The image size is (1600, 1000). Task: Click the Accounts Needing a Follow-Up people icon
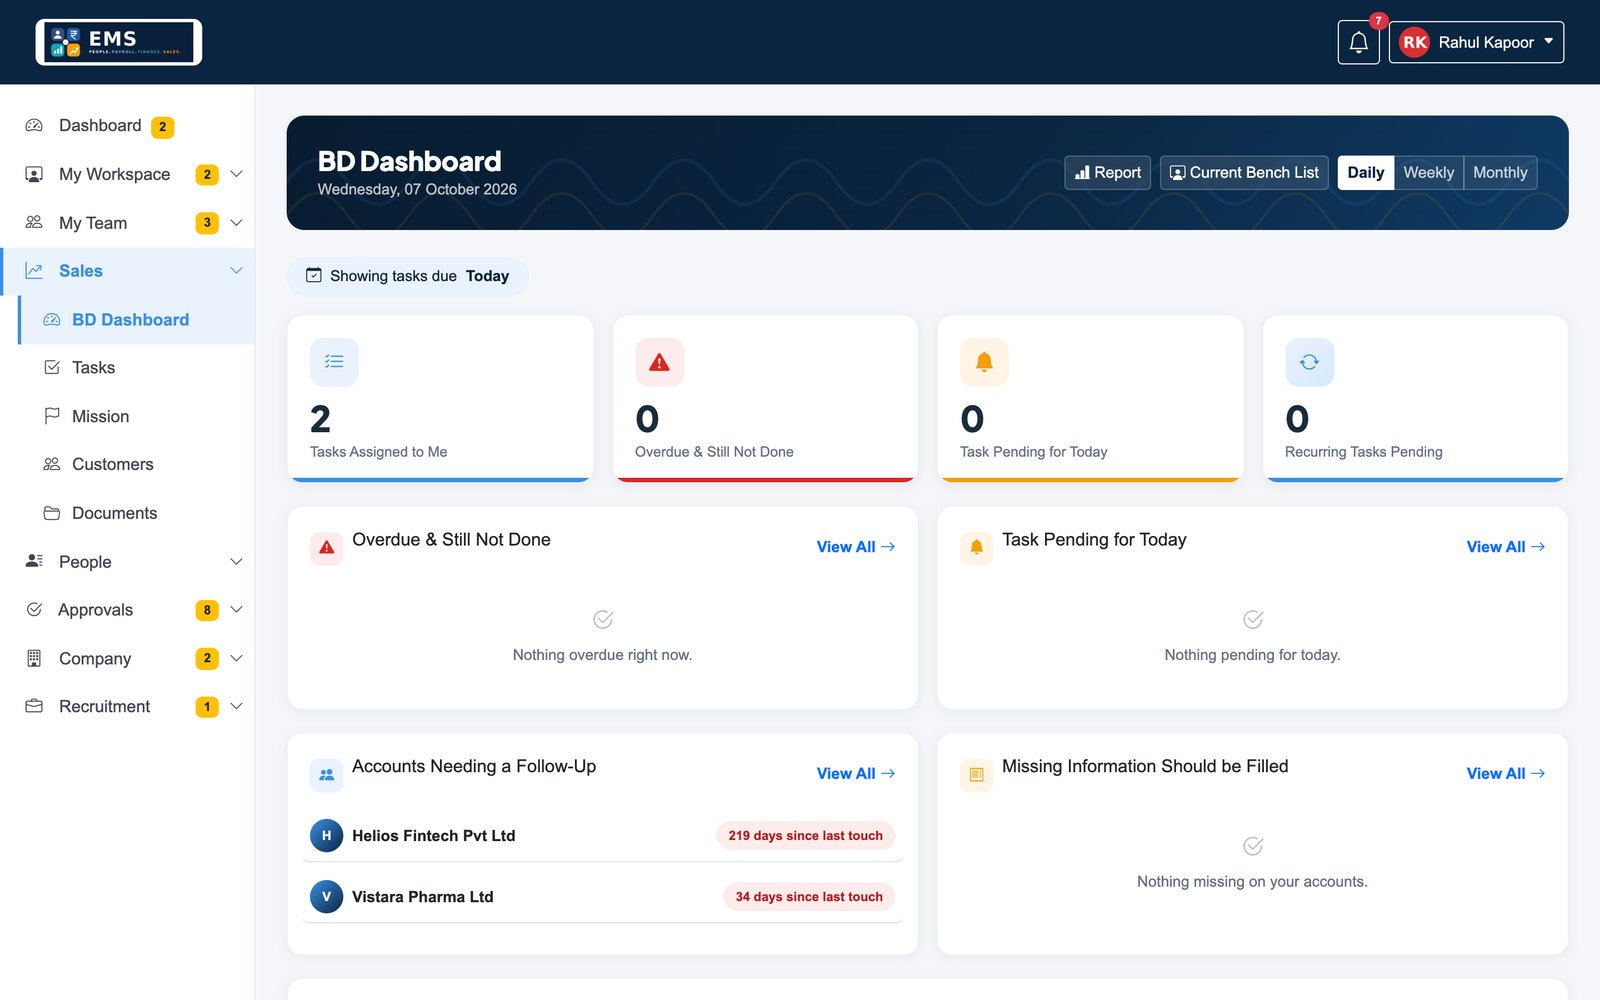click(326, 775)
